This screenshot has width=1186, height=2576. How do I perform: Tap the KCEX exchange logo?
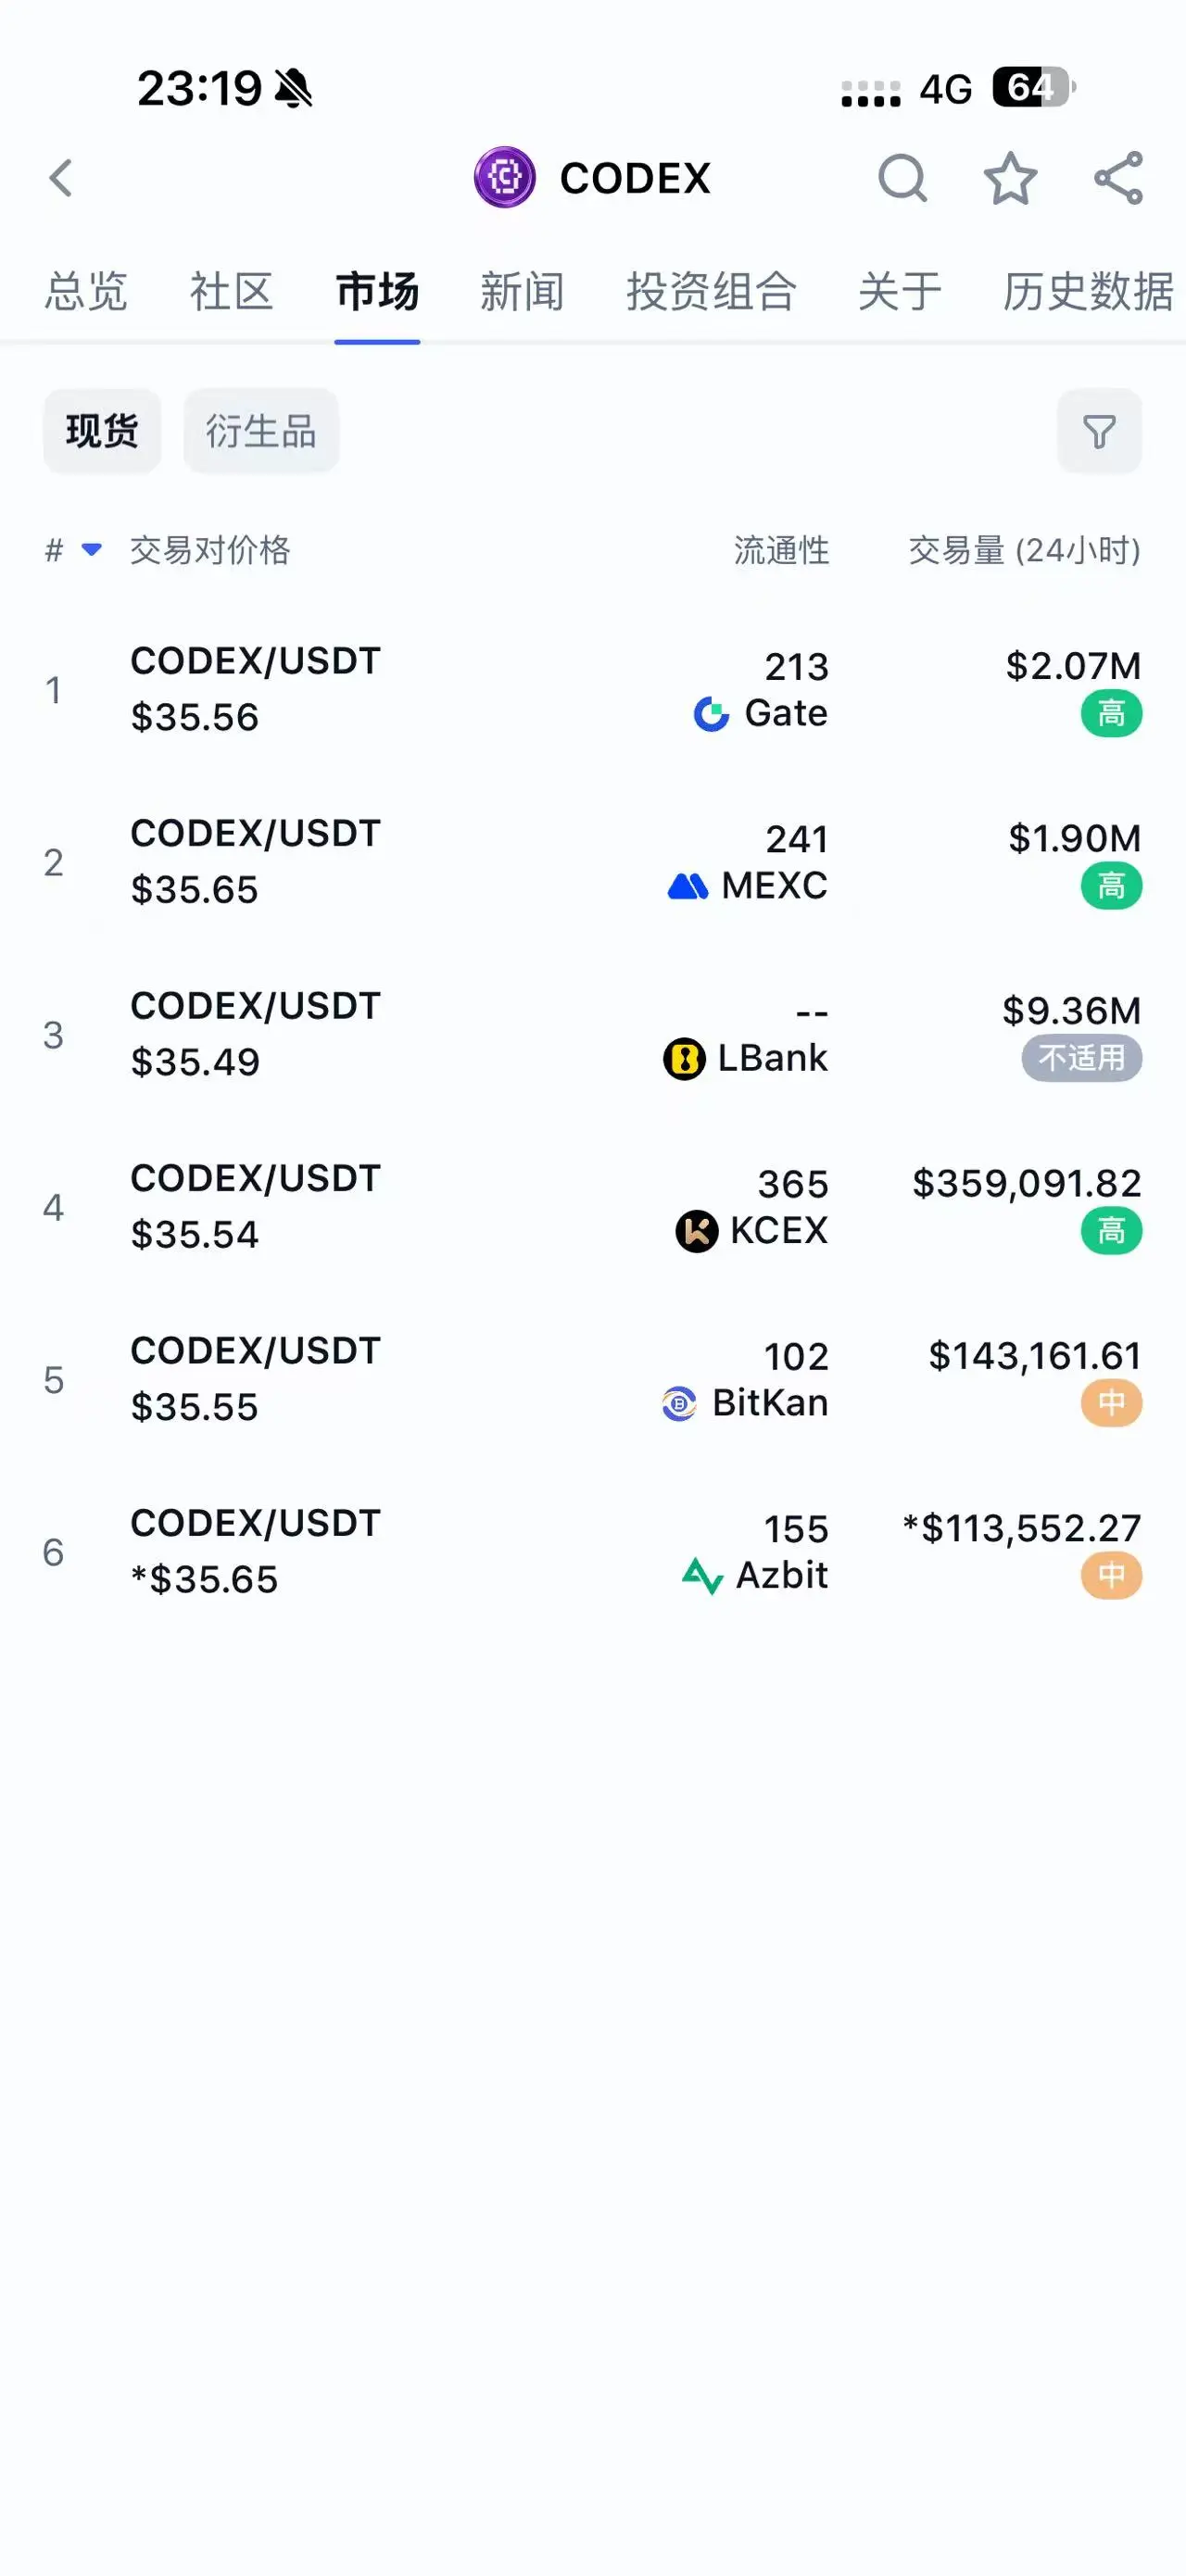696,1231
